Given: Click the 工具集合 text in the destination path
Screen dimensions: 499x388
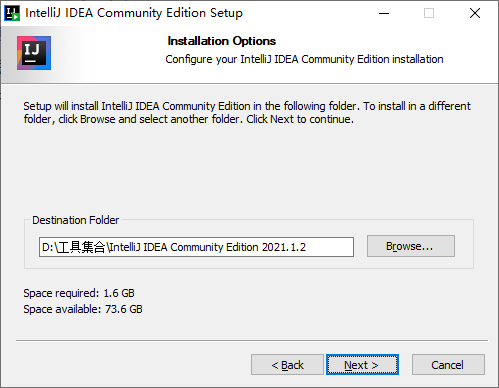Looking at the screenshot, I should 81,247.
